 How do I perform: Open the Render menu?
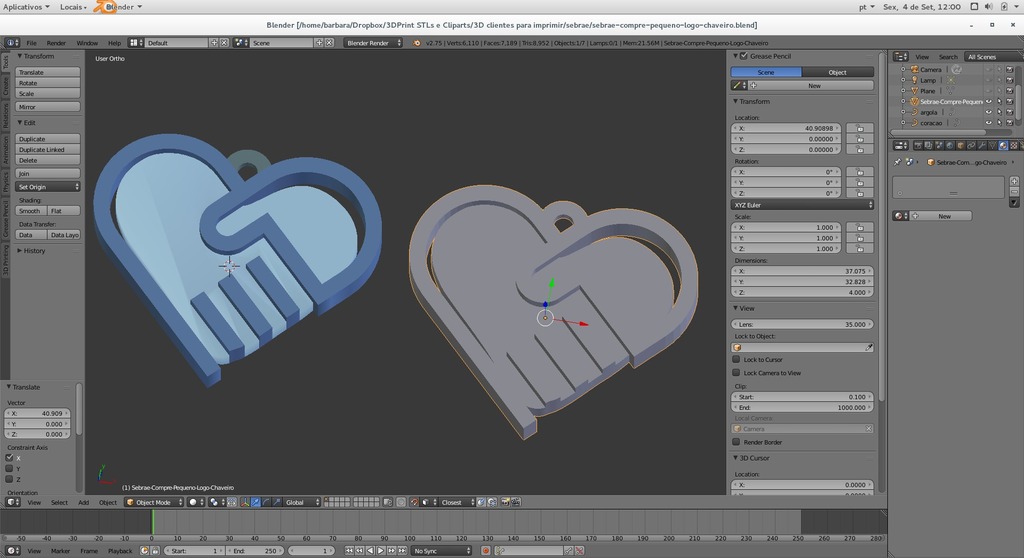tap(56, 42)
